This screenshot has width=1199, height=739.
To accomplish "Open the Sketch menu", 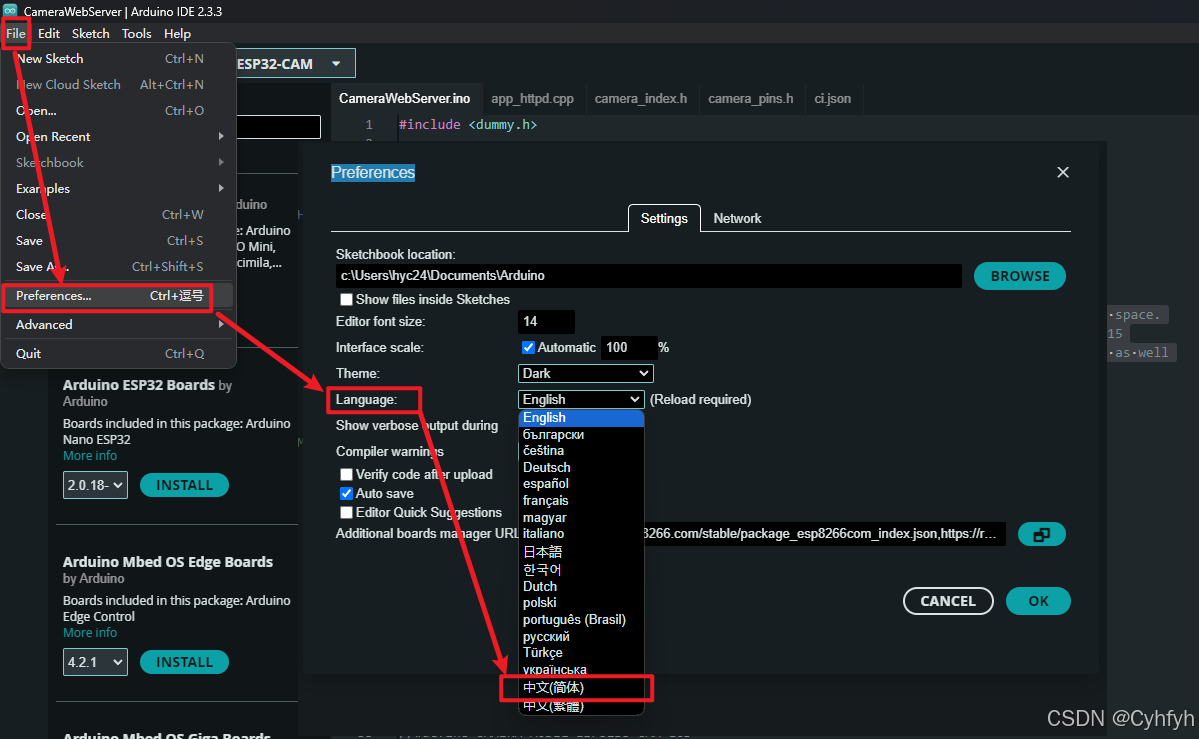I will tap(90, 34).
